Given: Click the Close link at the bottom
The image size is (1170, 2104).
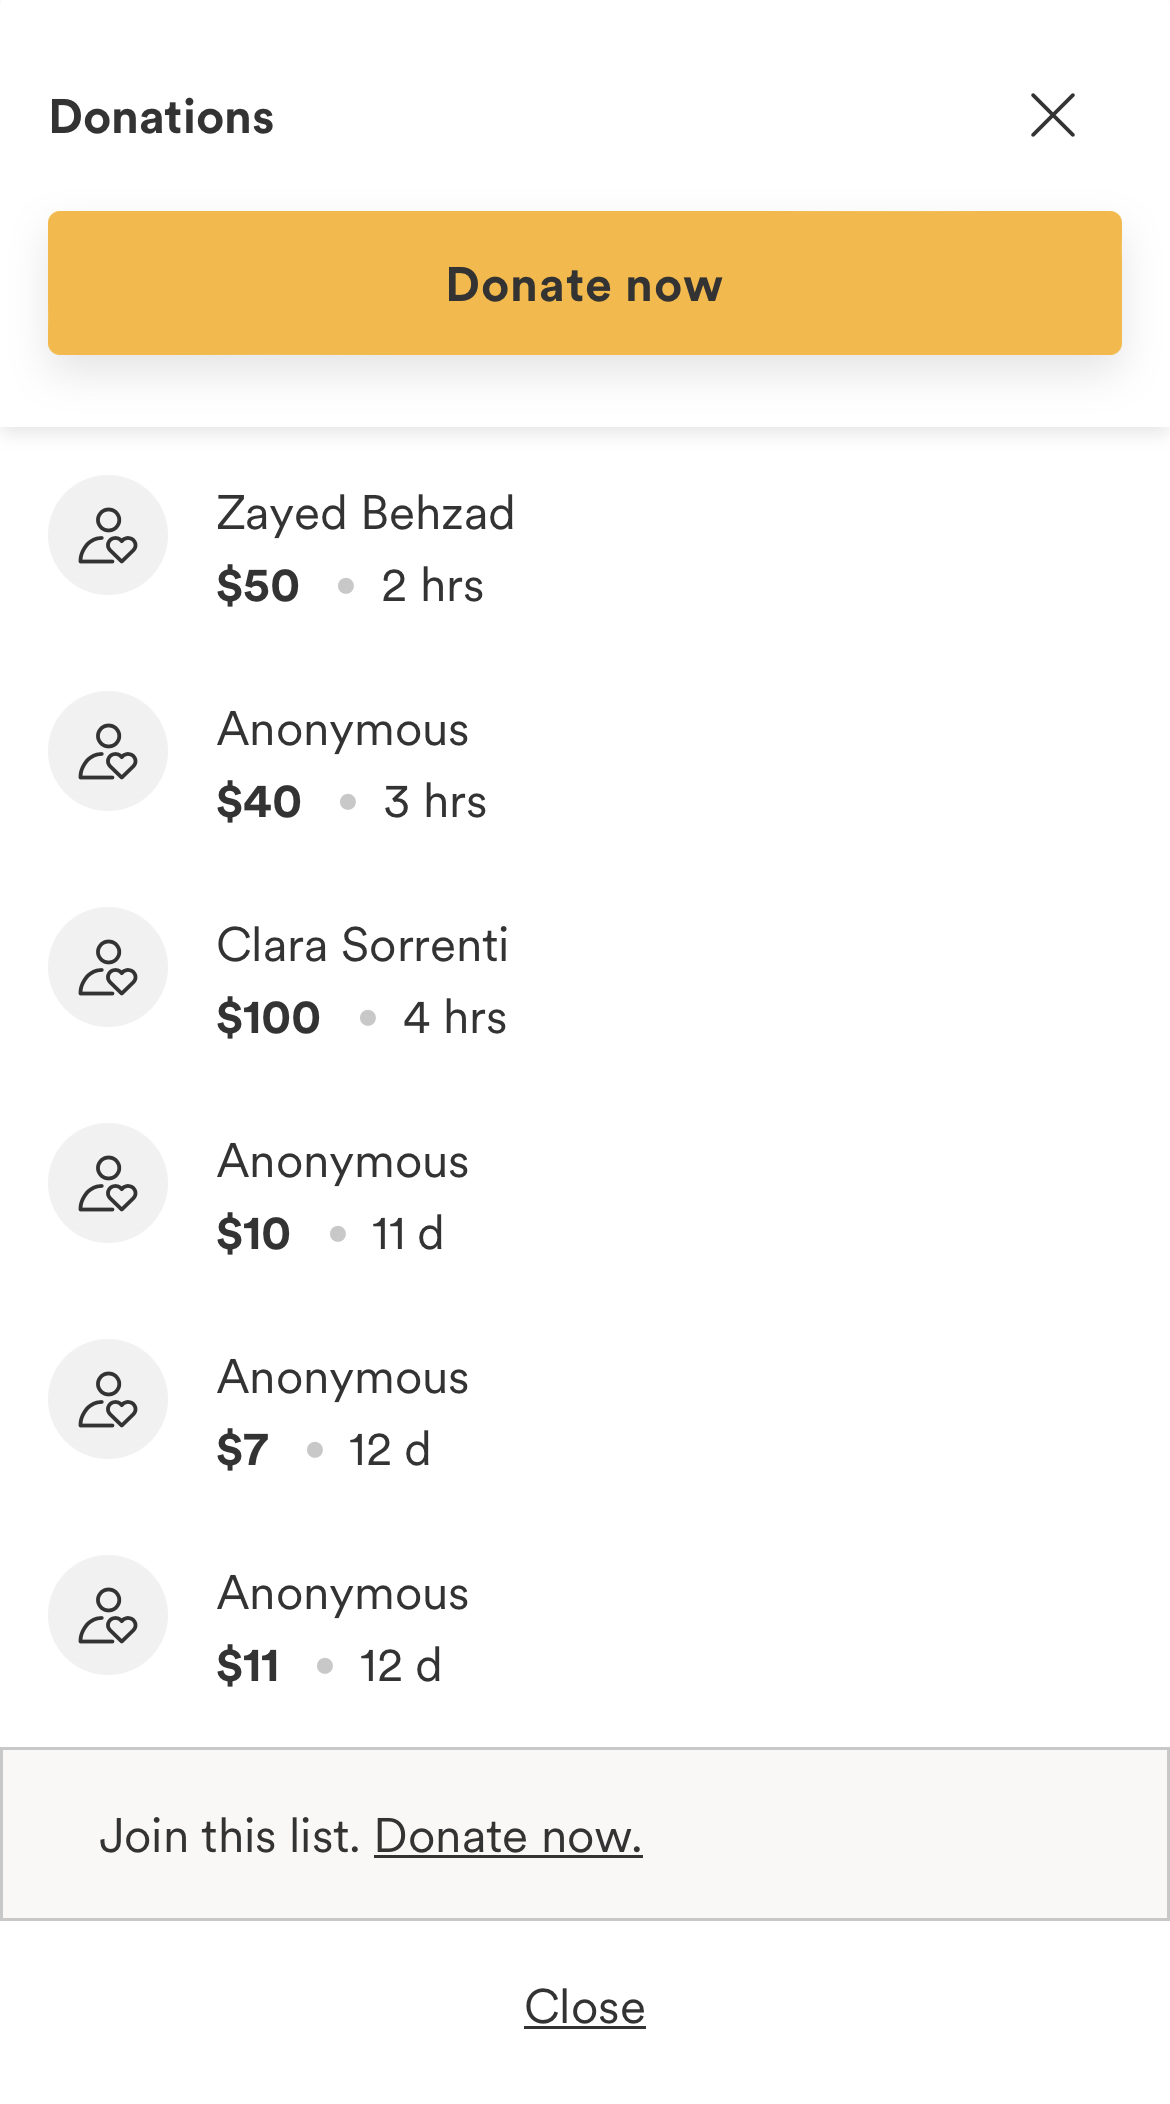Looking at the screenshot, I should (585, 2007).
